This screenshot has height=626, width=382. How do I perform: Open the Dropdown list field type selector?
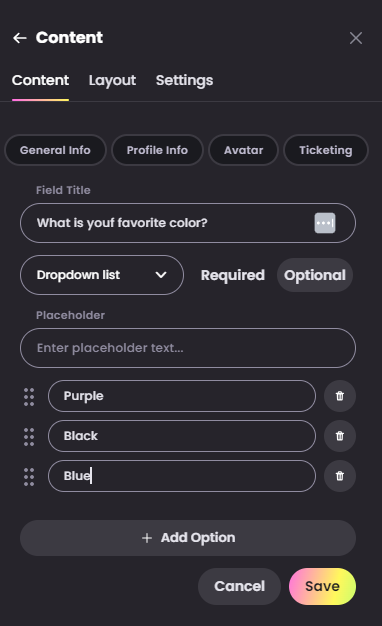click(102, 275)
